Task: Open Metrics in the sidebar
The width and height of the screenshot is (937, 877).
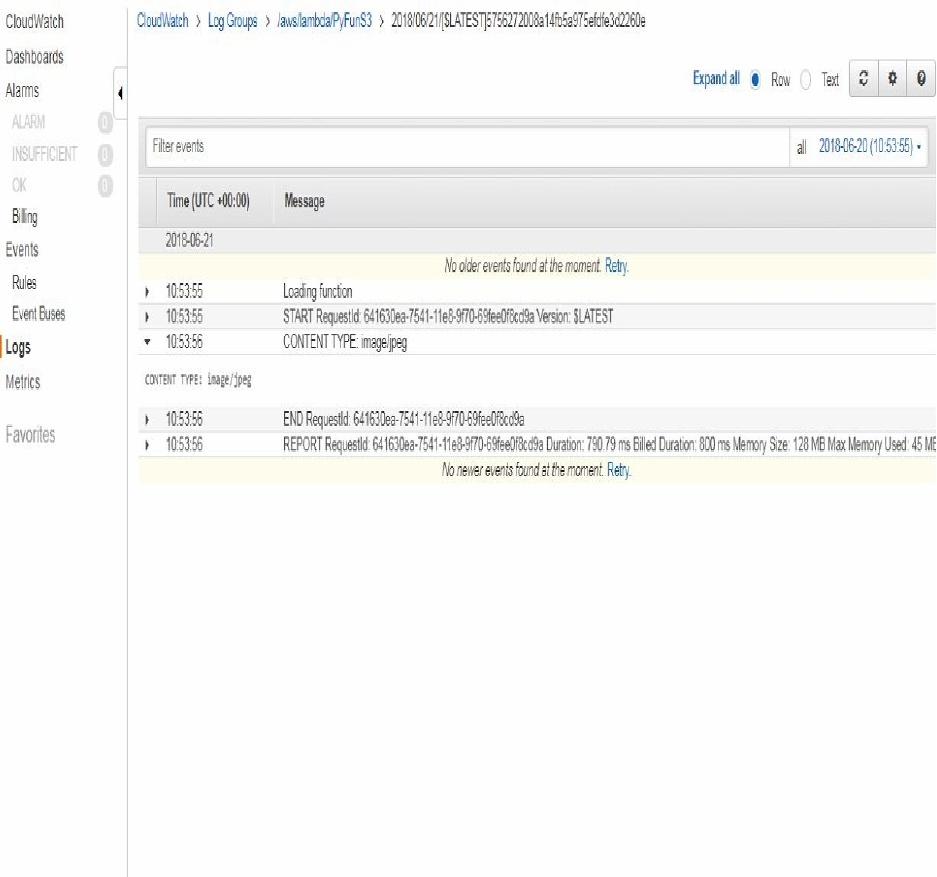Action: (x=23, y=382)
